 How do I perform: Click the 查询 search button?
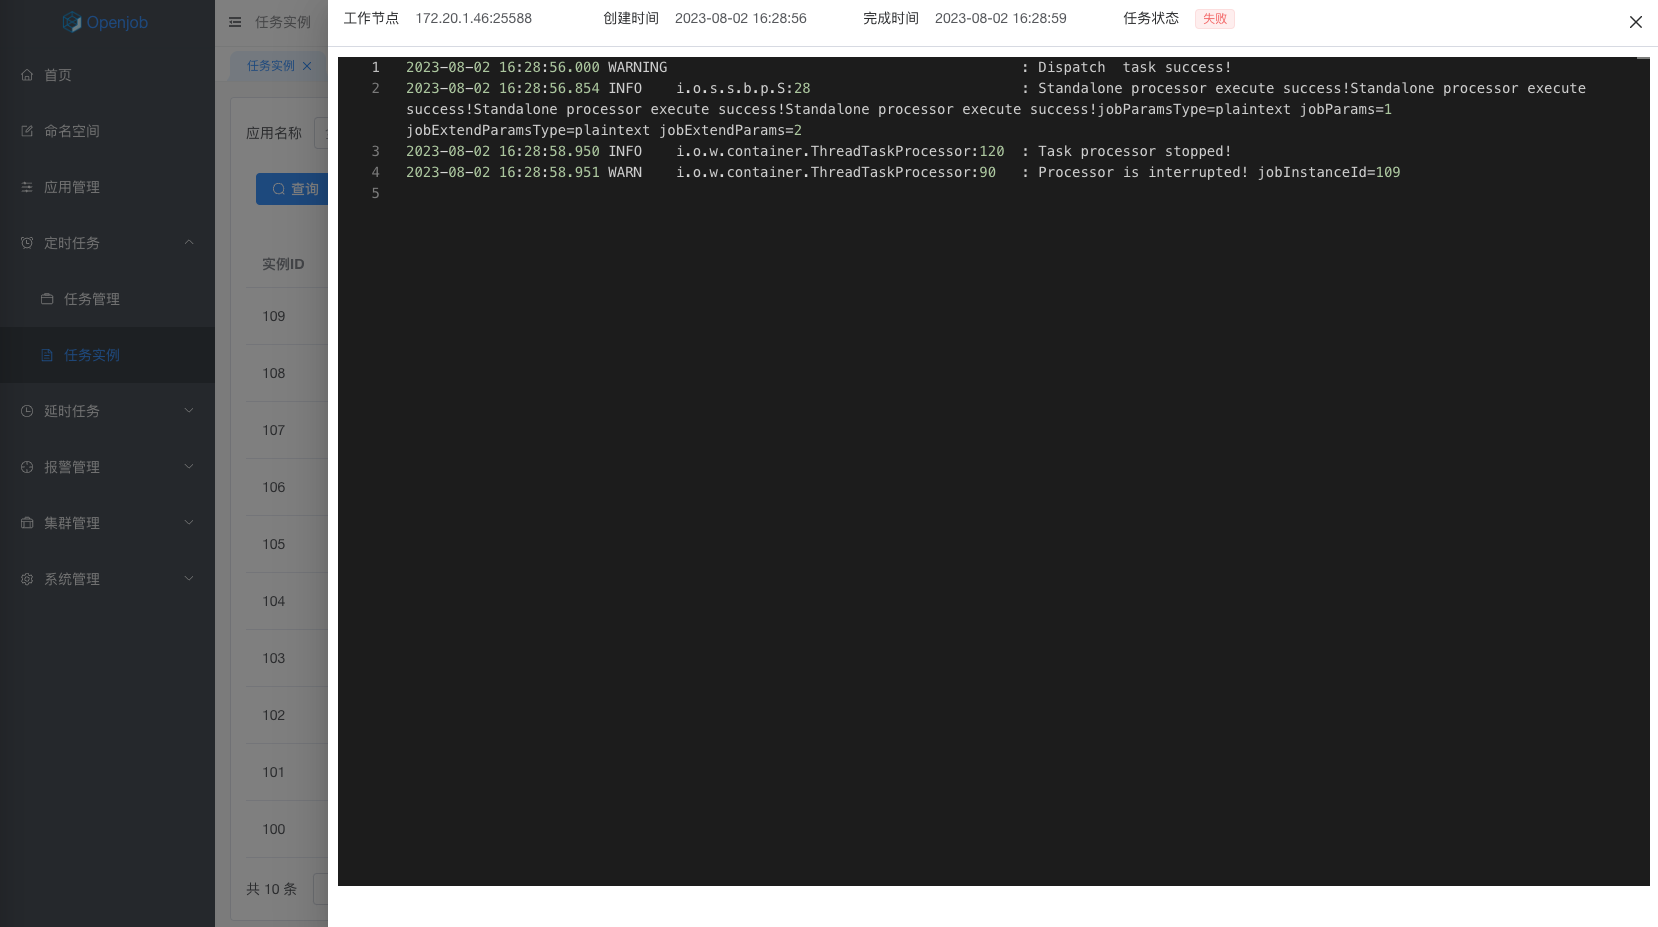292,189
